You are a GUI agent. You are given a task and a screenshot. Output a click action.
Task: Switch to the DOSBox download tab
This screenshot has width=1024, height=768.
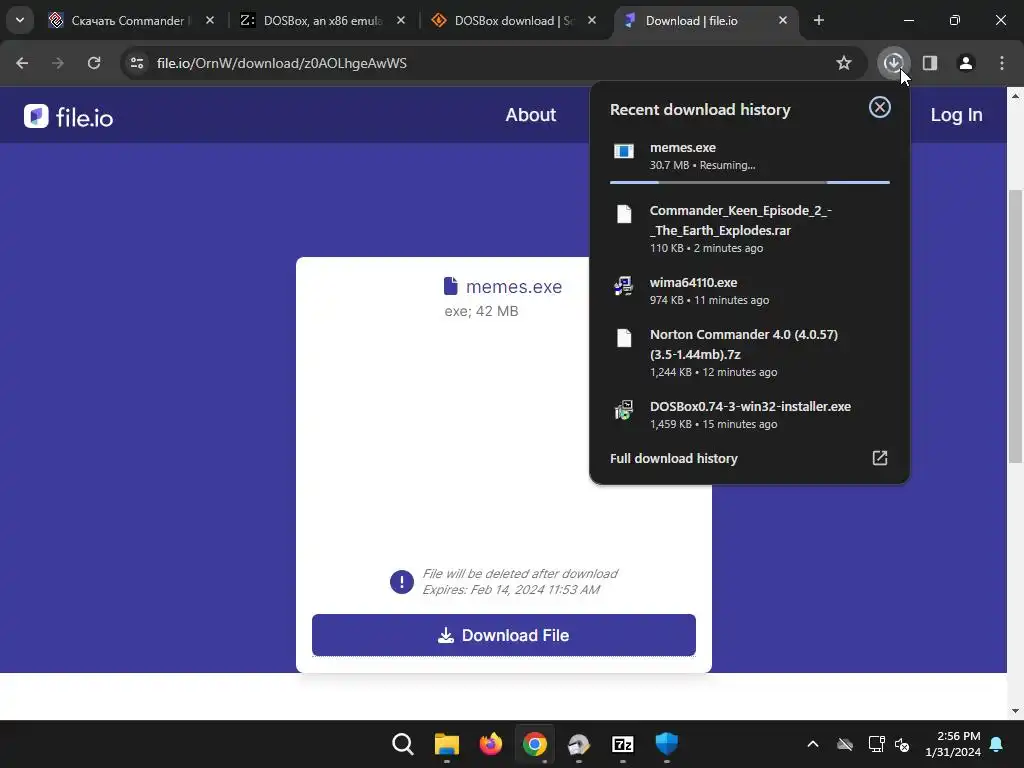click(514, 21)
